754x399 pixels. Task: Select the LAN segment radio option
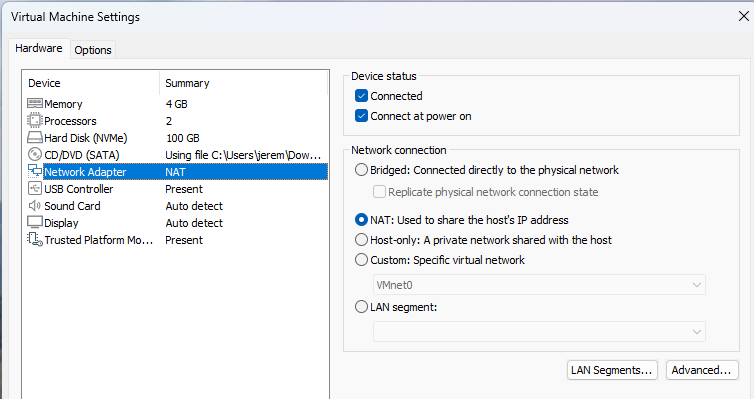(361, 307)
